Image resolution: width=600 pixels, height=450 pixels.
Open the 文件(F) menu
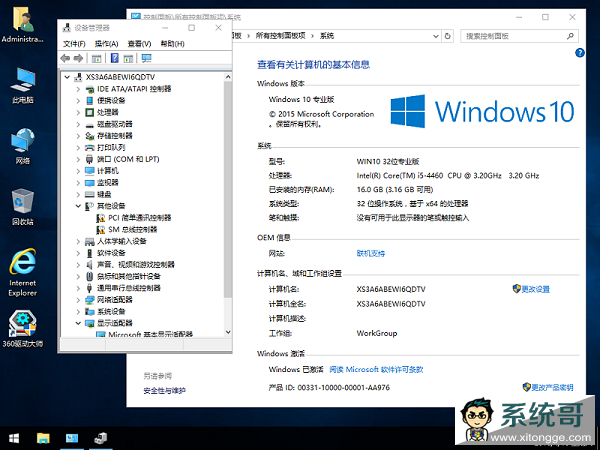pos(74,44)
